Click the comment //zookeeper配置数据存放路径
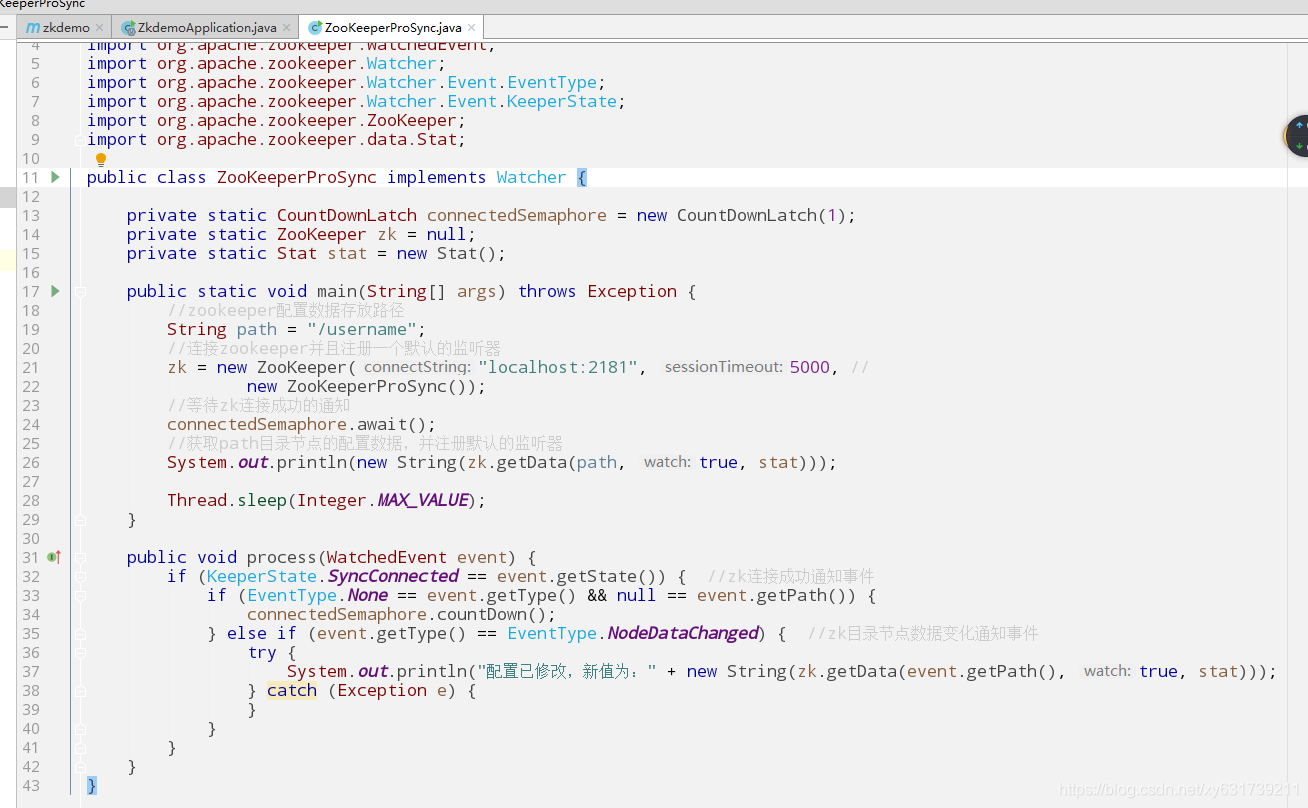 coord(286,310)
